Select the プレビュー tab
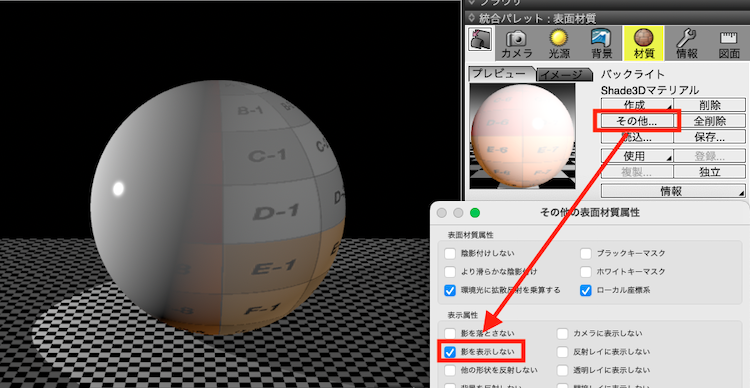This screenshot has width=750, height=388. 499,74
